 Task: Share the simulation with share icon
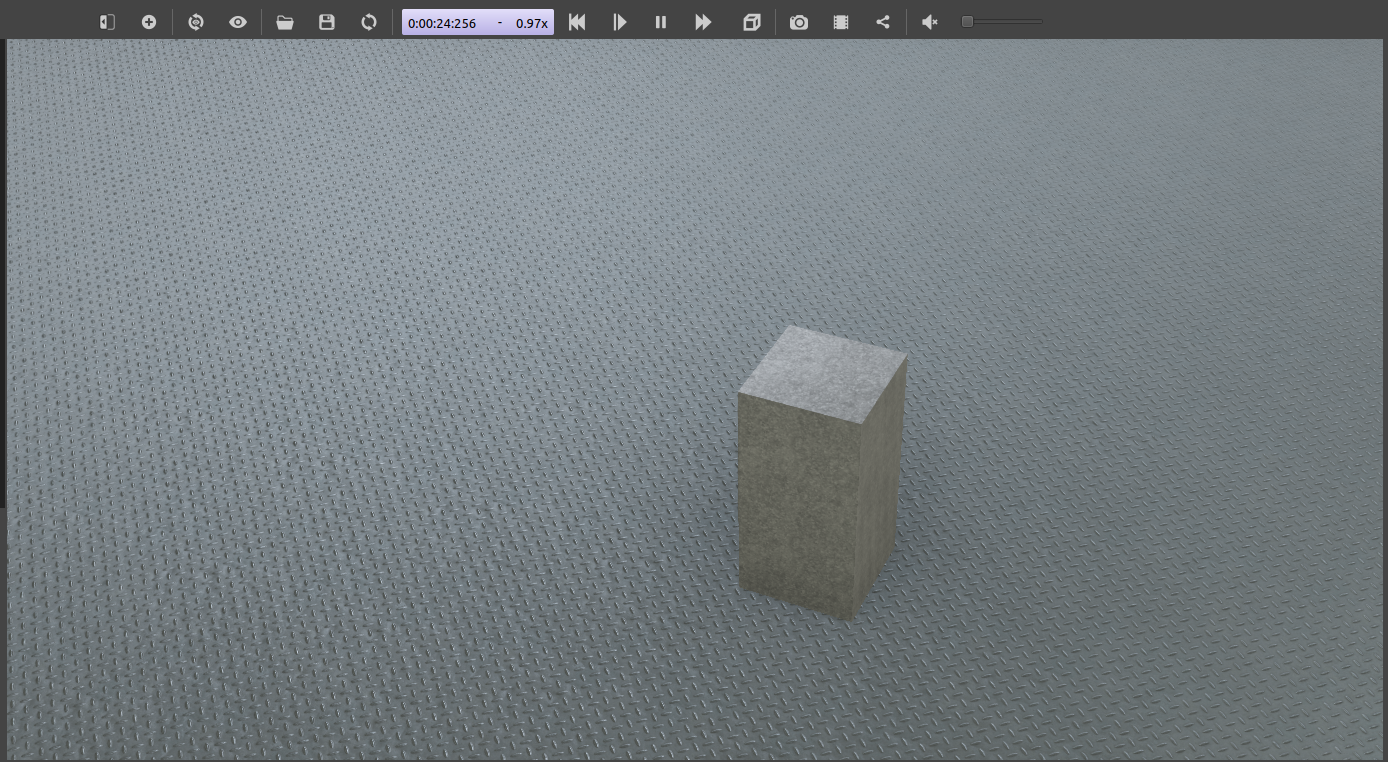click(883, 22)
